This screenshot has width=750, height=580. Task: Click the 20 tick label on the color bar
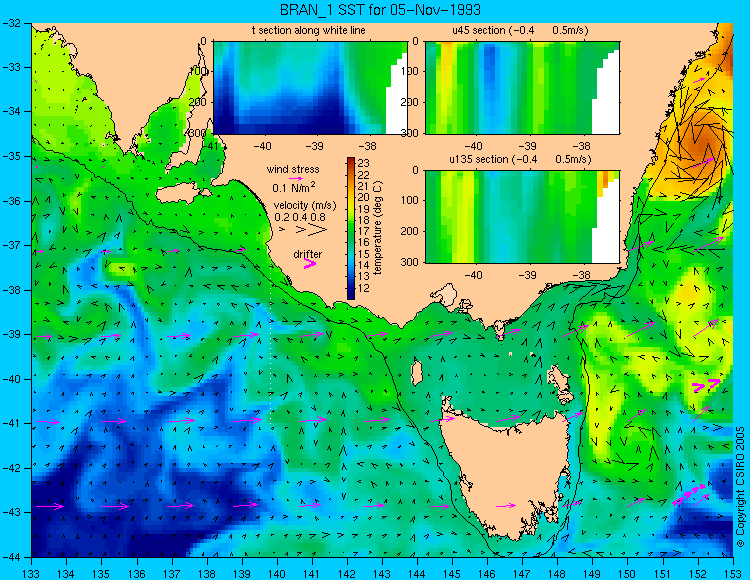point(364,197)
